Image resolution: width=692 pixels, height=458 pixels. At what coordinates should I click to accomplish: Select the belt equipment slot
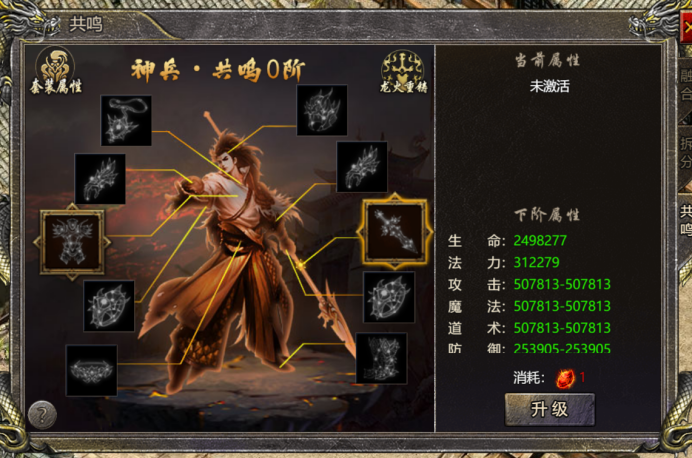point(91,370)
